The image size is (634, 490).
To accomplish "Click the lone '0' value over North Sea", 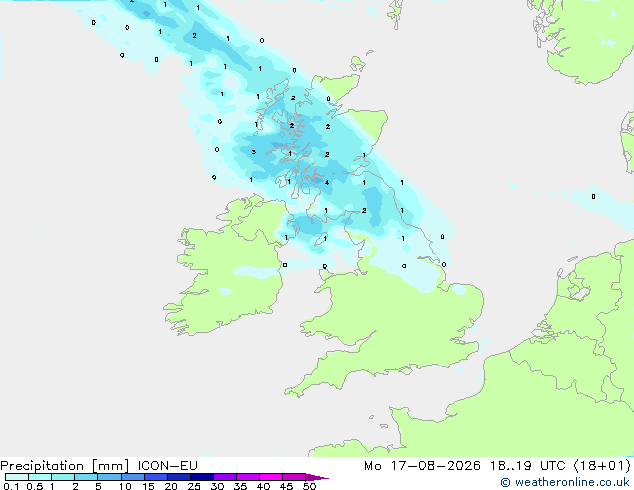I will (593, 196).
